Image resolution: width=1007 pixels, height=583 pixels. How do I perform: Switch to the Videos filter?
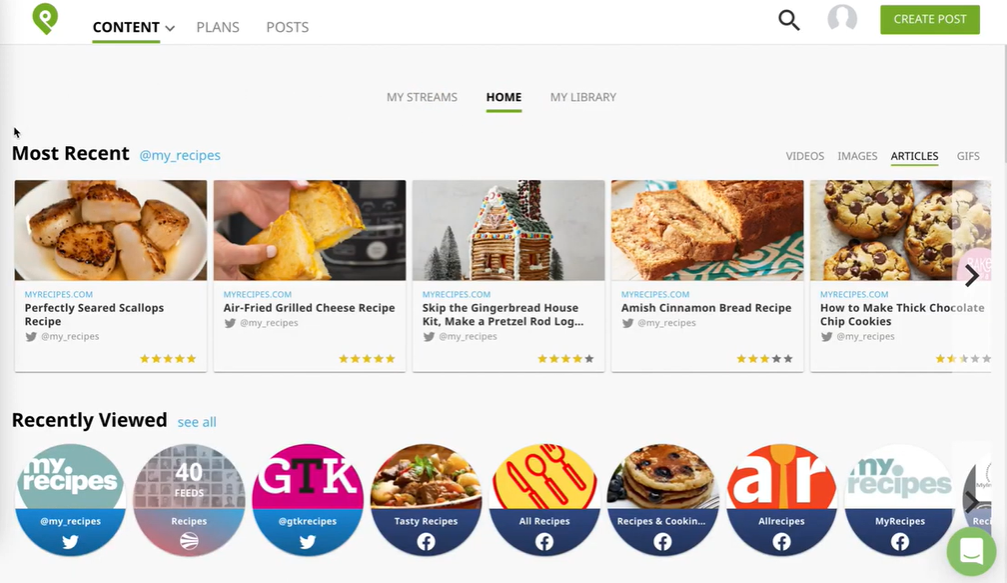(805, 156)
